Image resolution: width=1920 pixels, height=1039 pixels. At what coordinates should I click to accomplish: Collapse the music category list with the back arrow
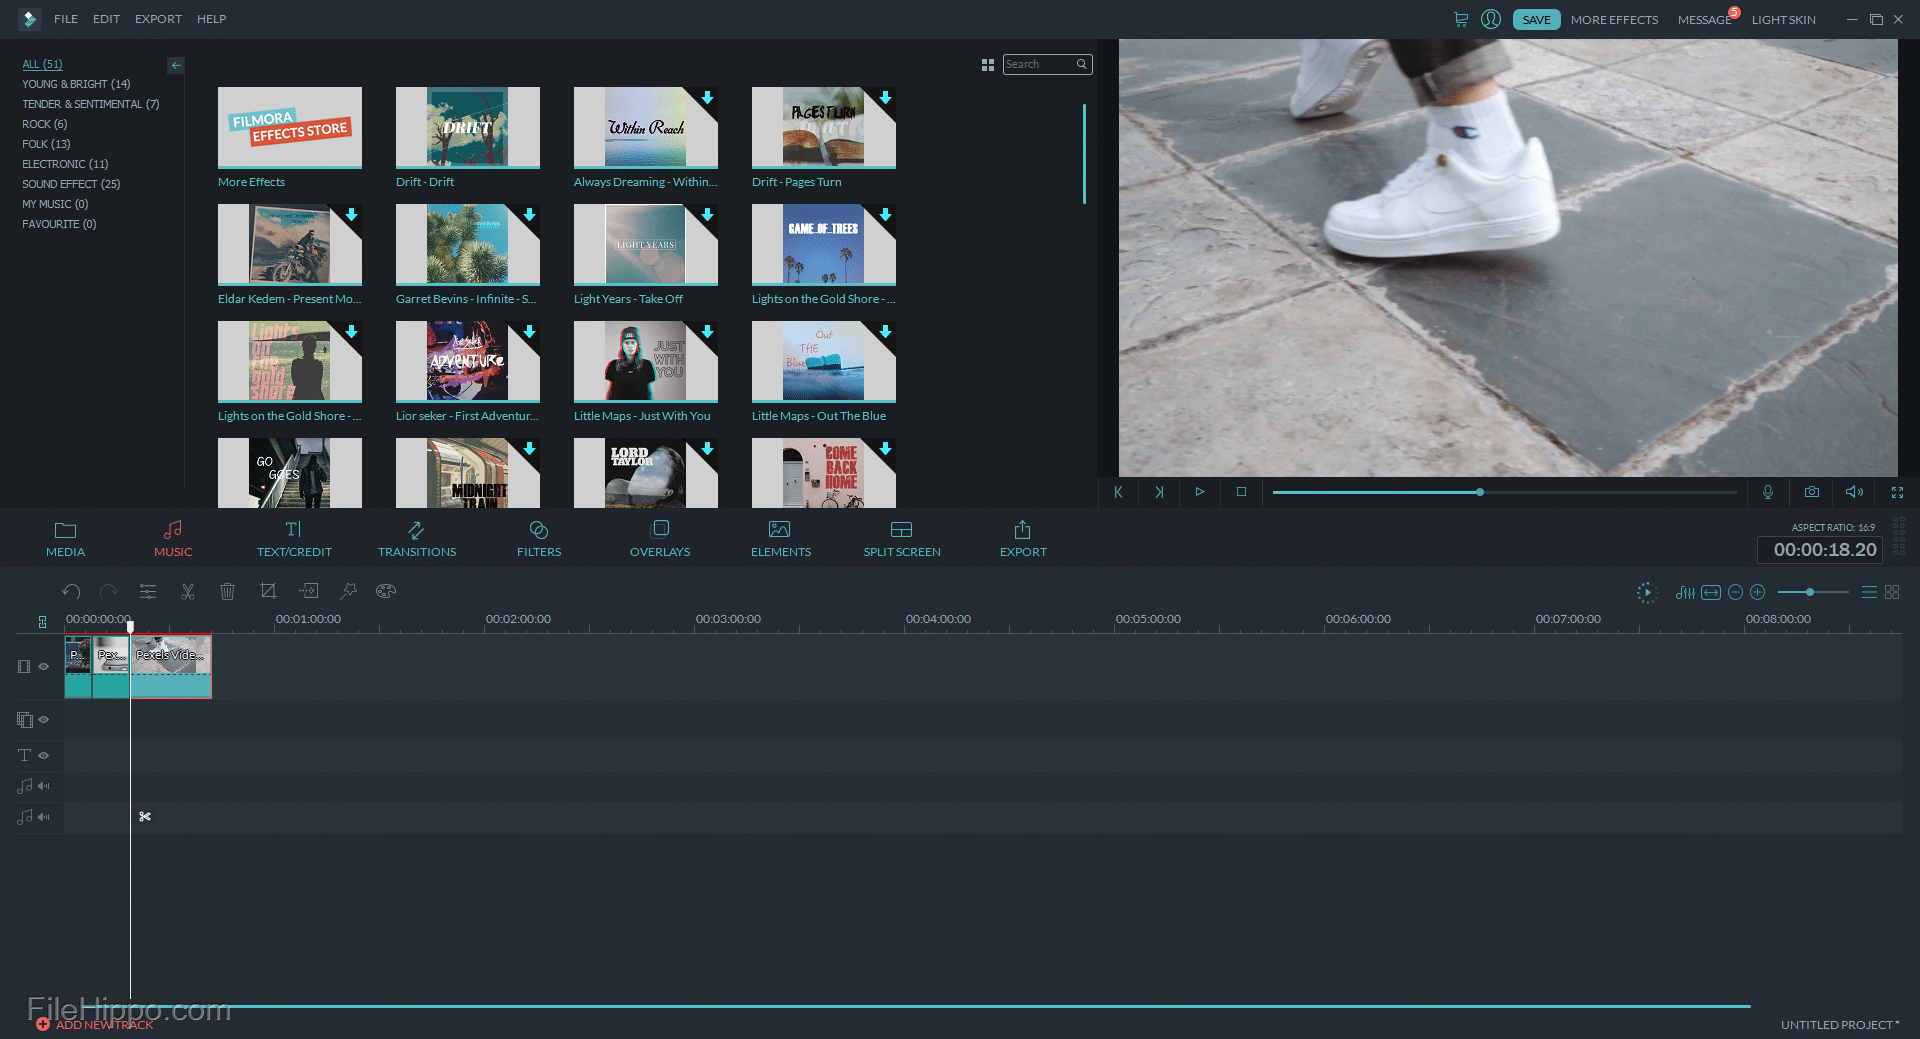pos(176,65)
